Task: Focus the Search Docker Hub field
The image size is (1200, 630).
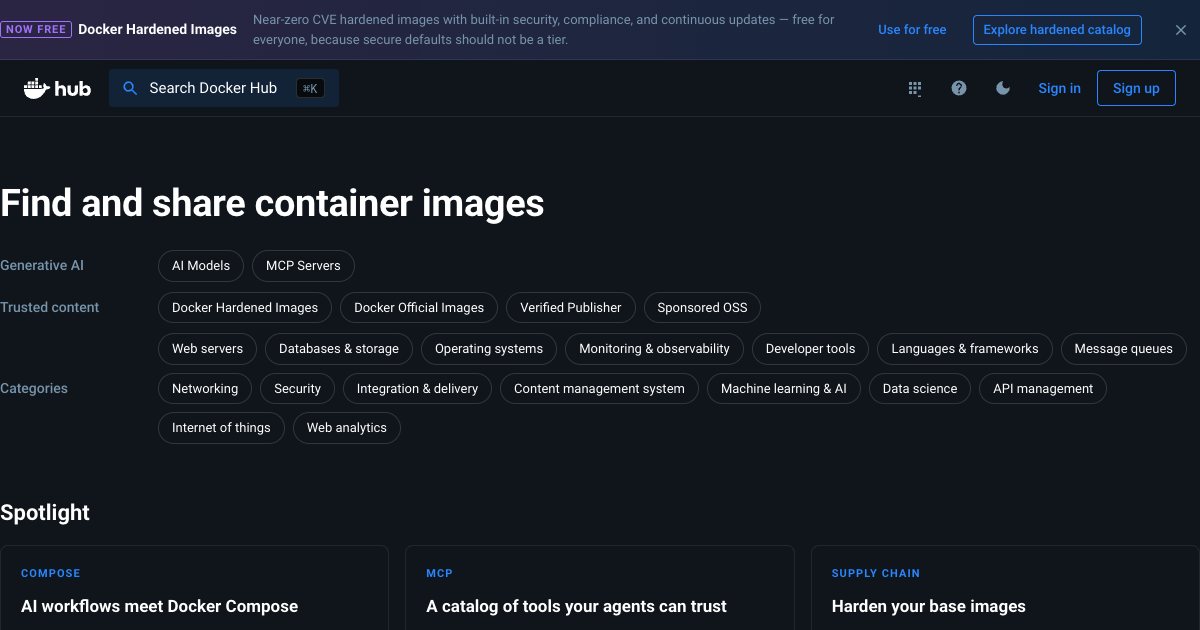Action: tap(224, 88)
